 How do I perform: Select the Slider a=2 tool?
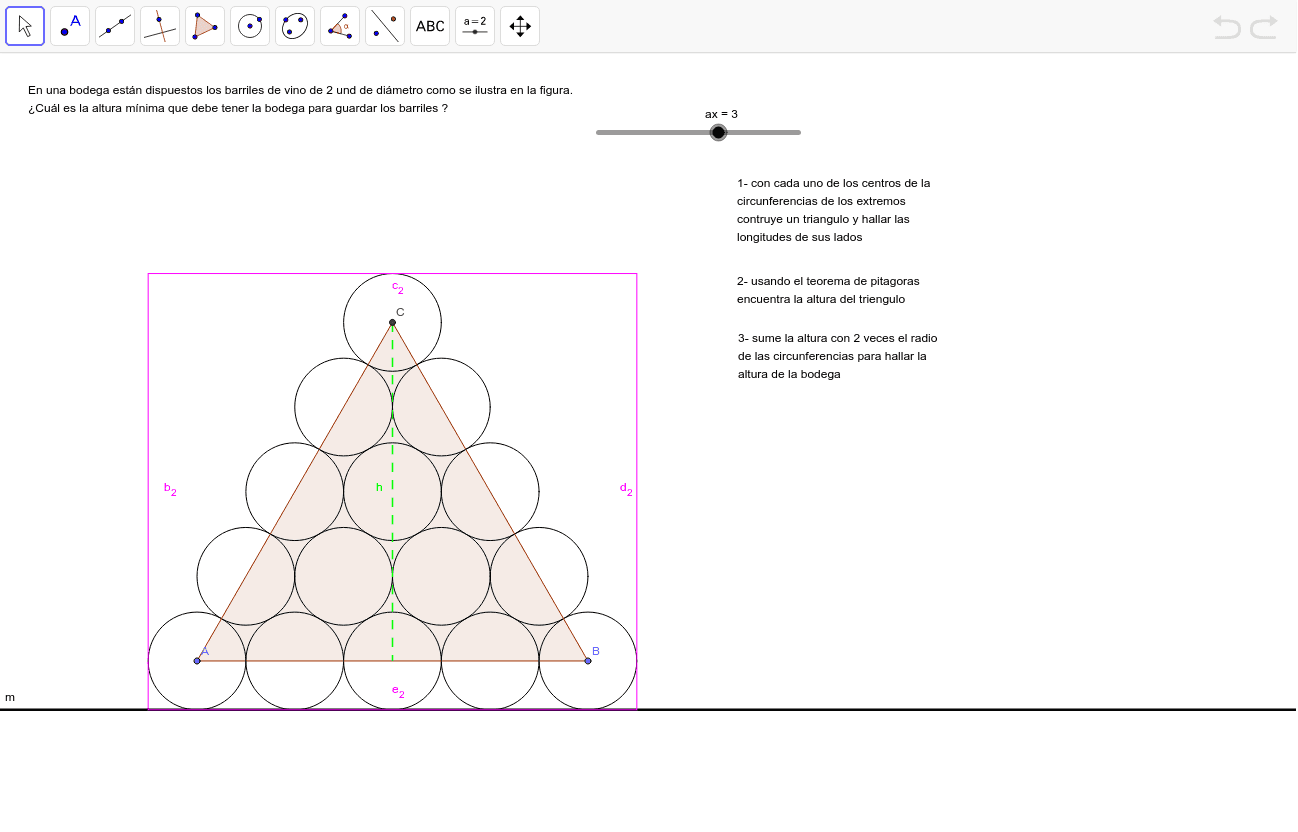(475, 26)
